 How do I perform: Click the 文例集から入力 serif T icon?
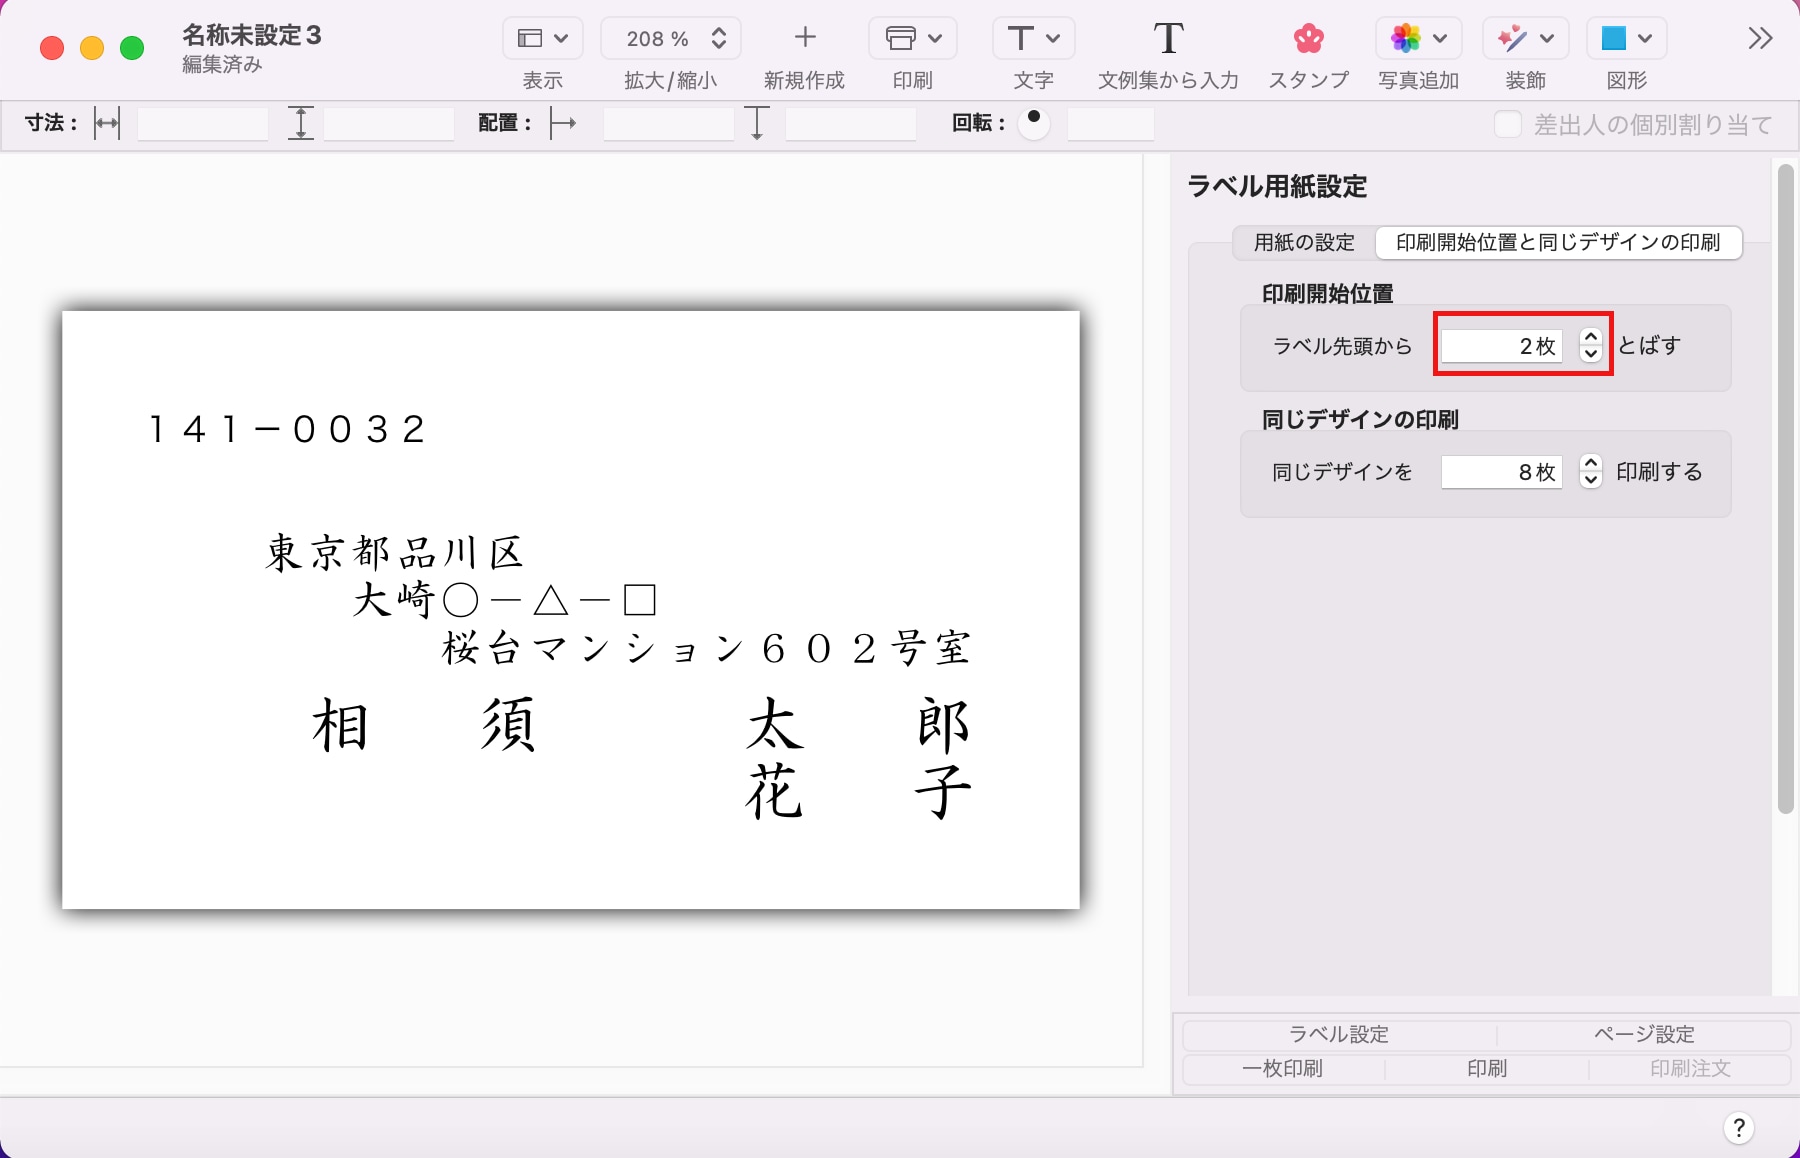[1168, 39]
